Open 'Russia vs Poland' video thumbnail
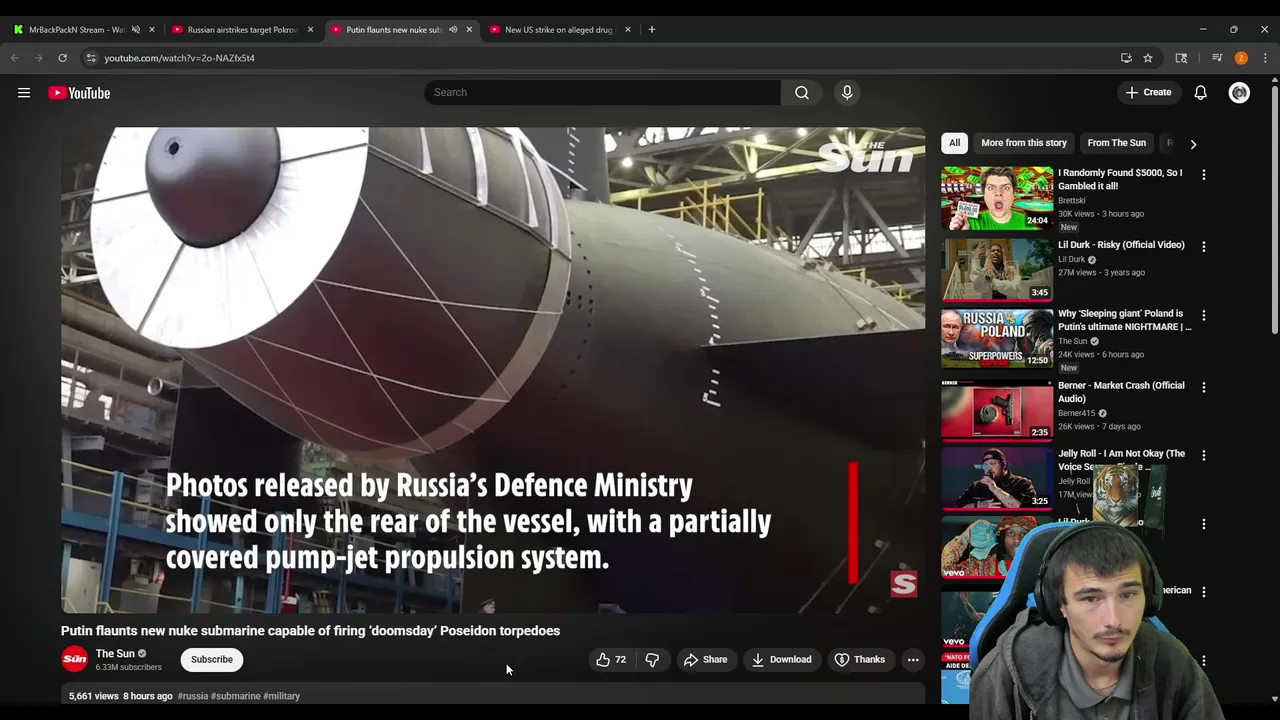This screenshot has height=720, width=1280. coord(997,339)
